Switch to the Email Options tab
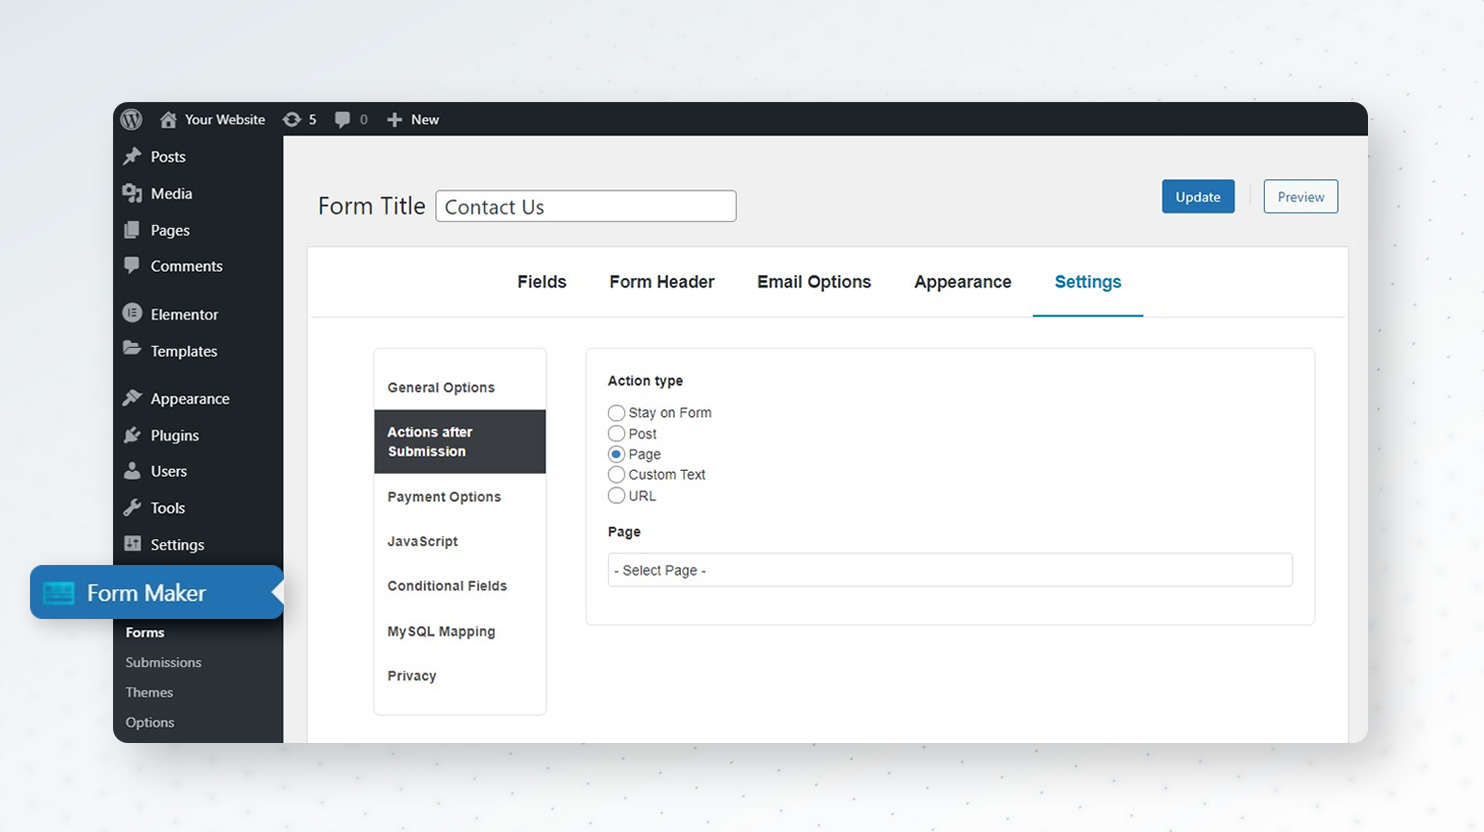1484x832 pixels. click(x=814, y=282)
